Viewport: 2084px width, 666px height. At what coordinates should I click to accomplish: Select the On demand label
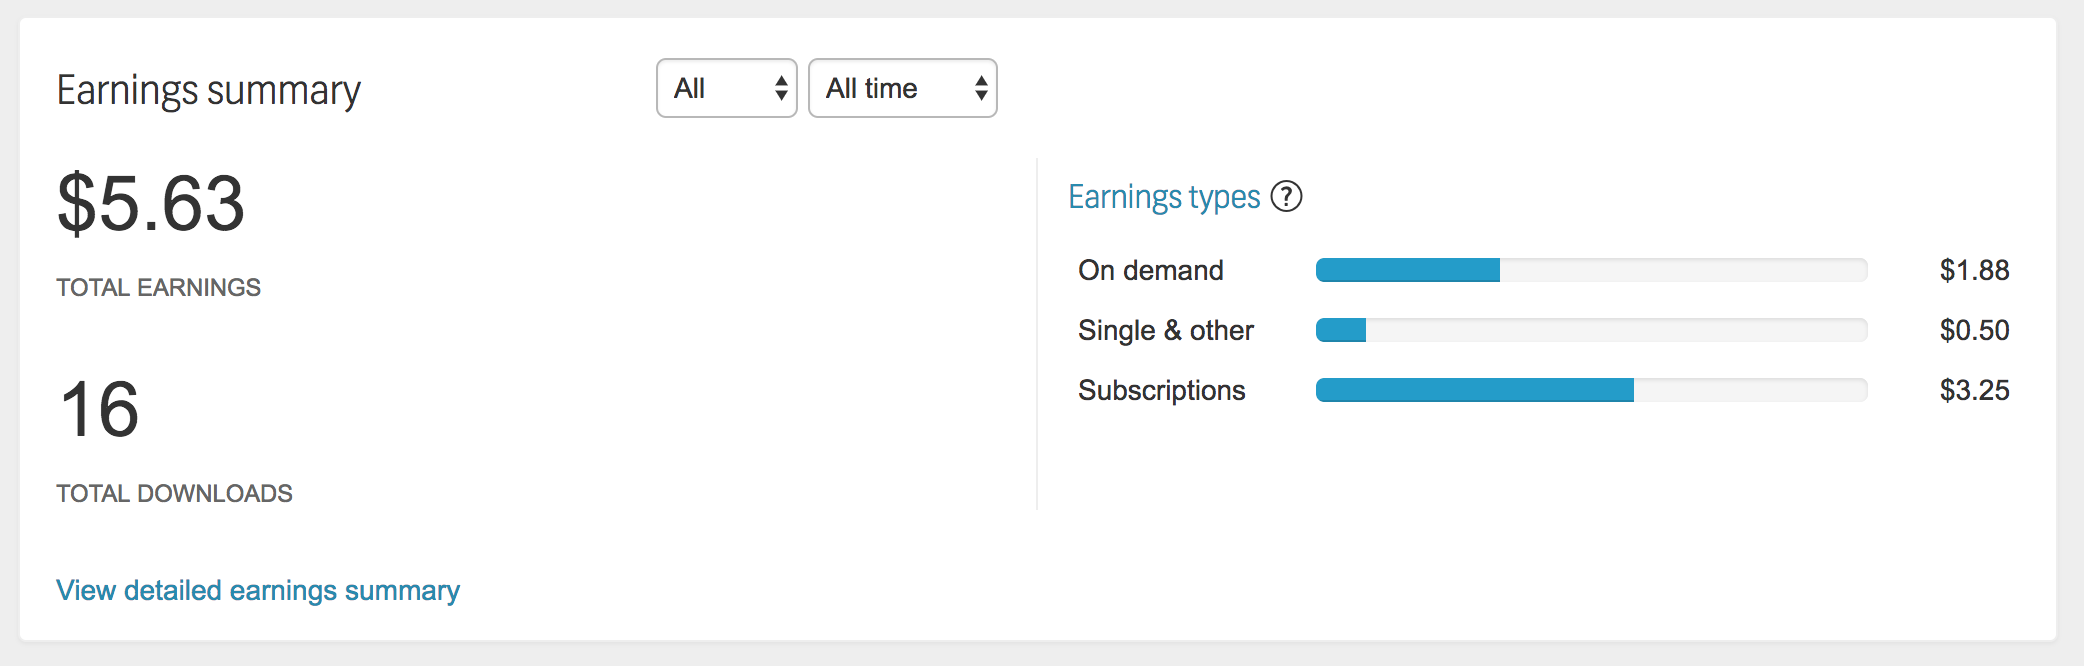pos(1151,270)
